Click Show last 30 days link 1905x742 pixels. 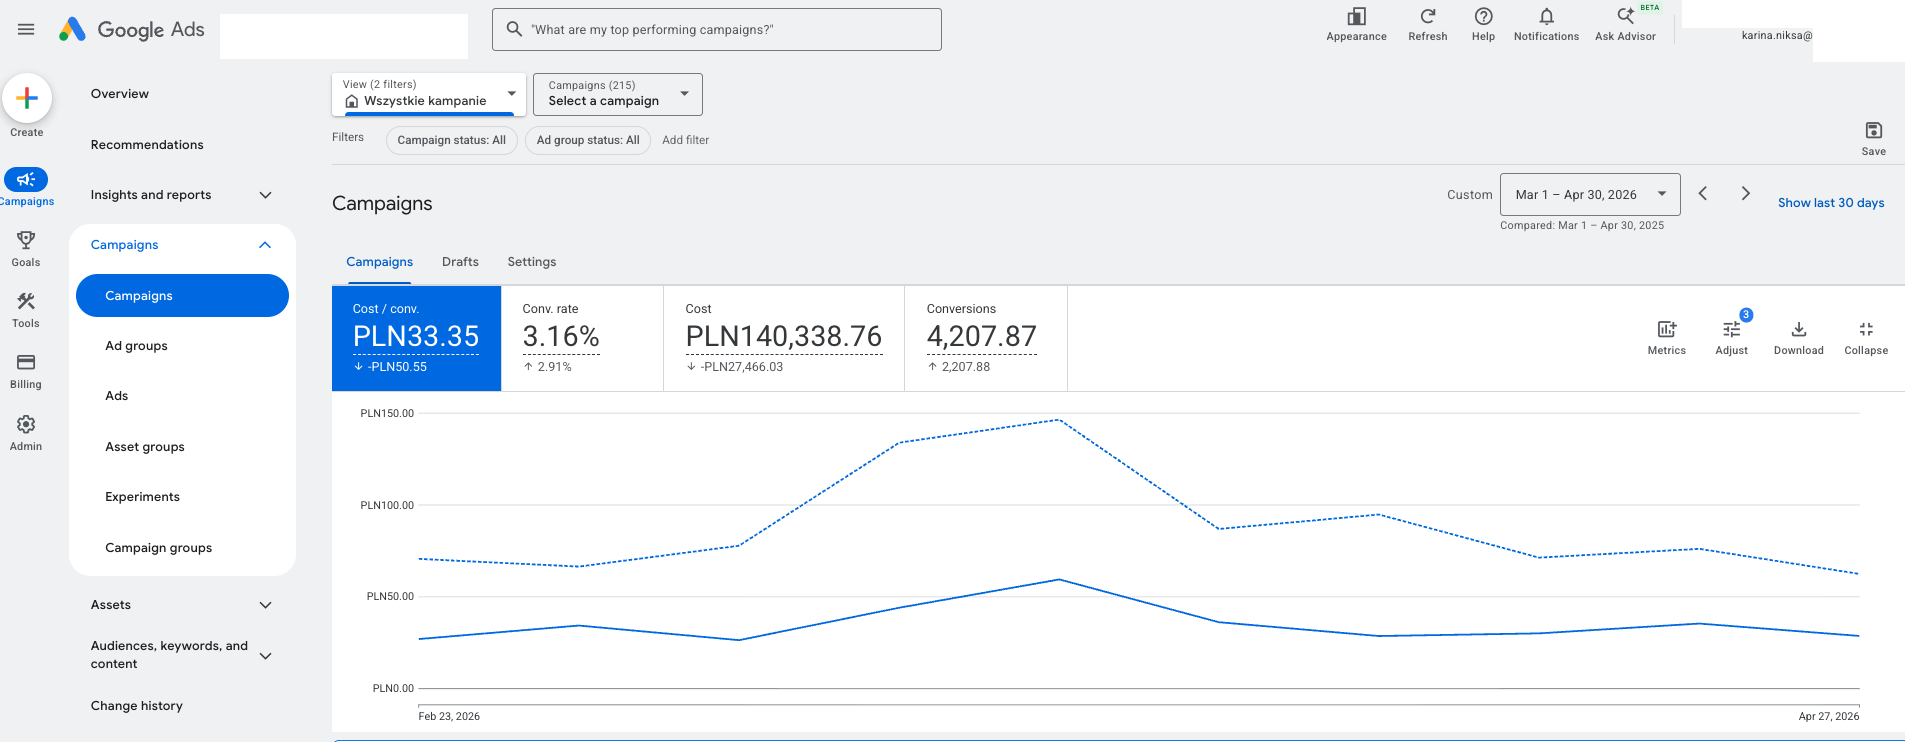tap(1831, 203)
